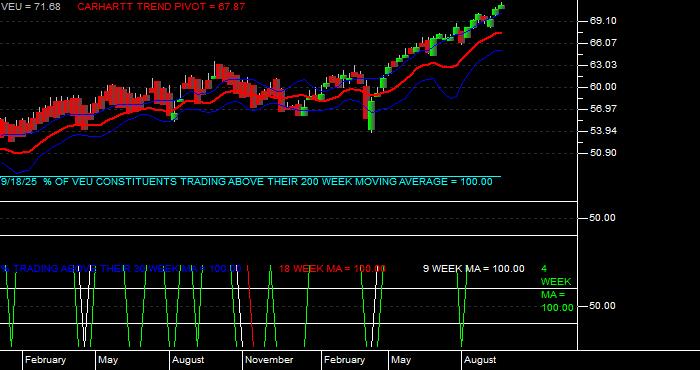Click the 56.97 price axis label
The height and width of the screenshot is (370, 700).
tap(603, 109)
